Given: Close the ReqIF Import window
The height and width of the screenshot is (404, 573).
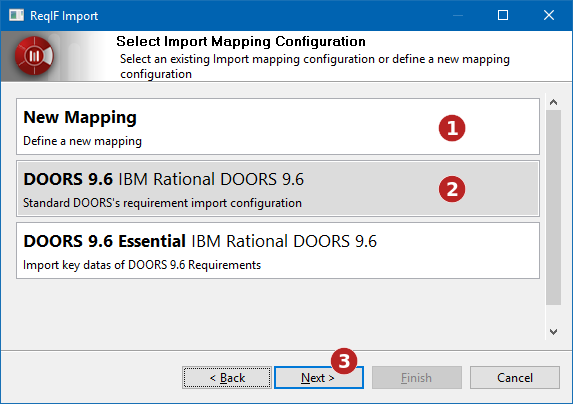Looking at the screenshot, I should pos(549,15).
